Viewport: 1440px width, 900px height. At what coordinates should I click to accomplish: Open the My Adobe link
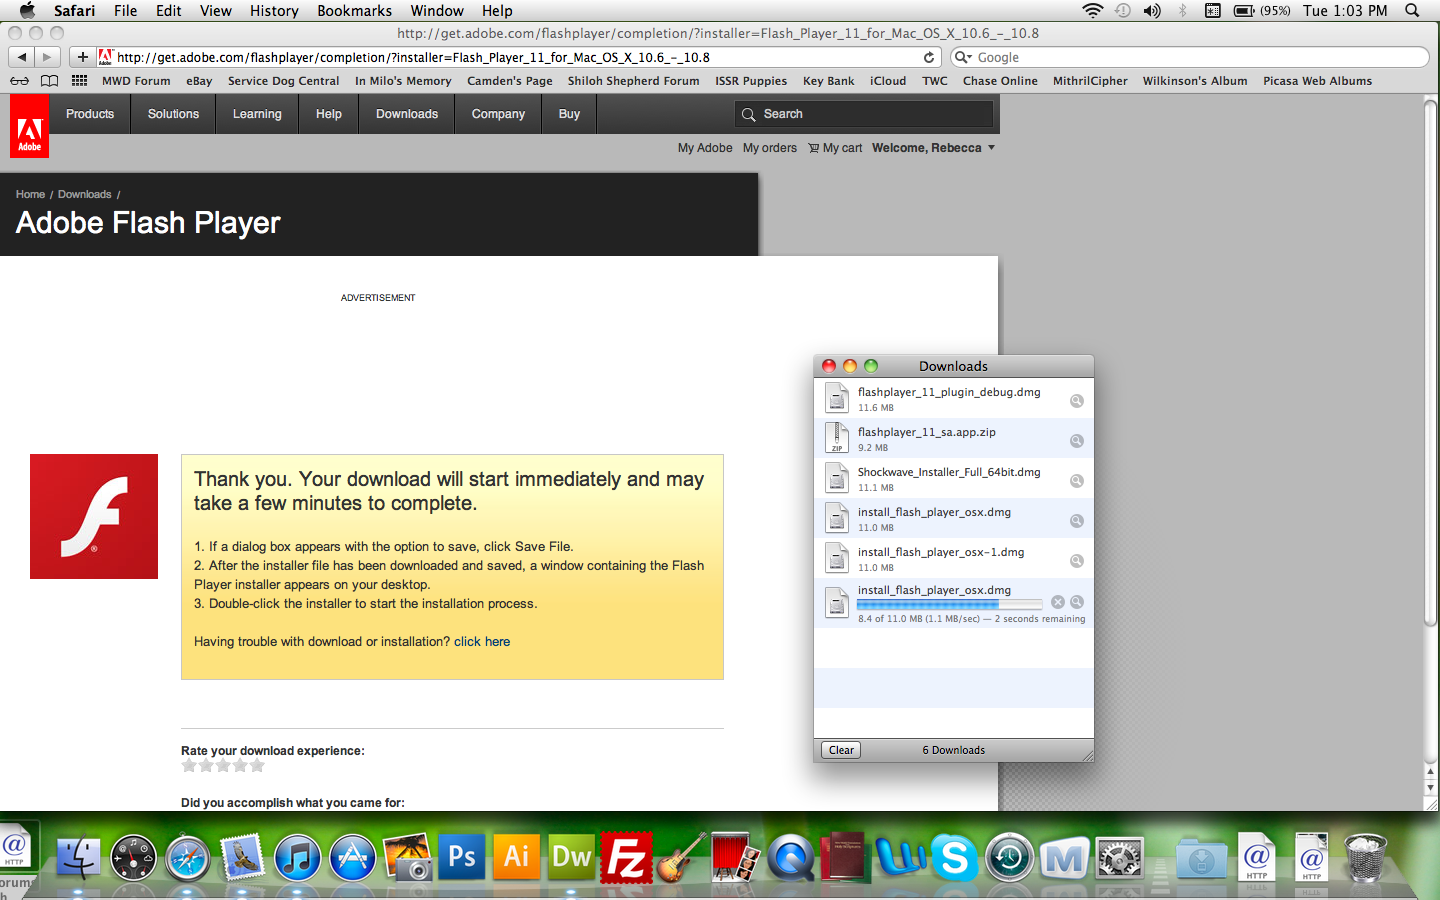(x=705, y=148)
